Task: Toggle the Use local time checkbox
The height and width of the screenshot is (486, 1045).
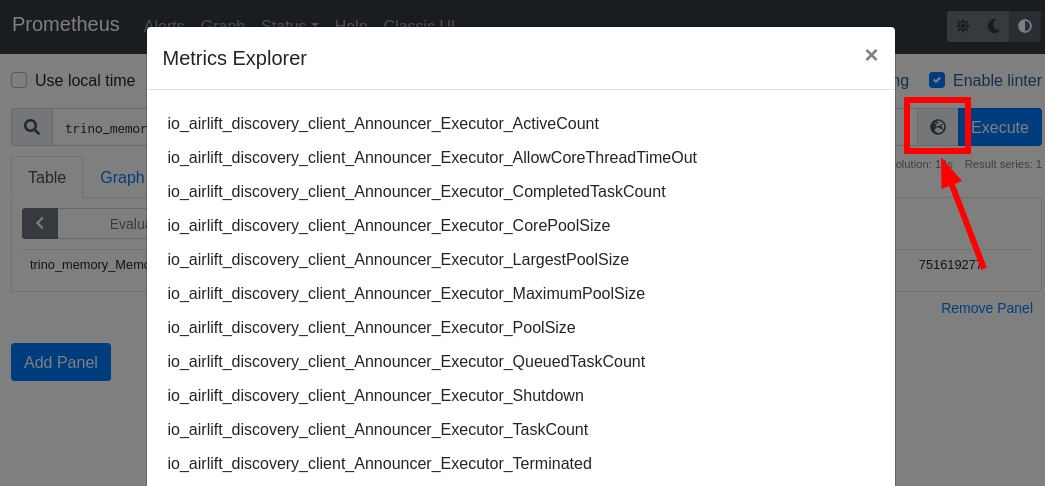Action: tap(19, 80)
